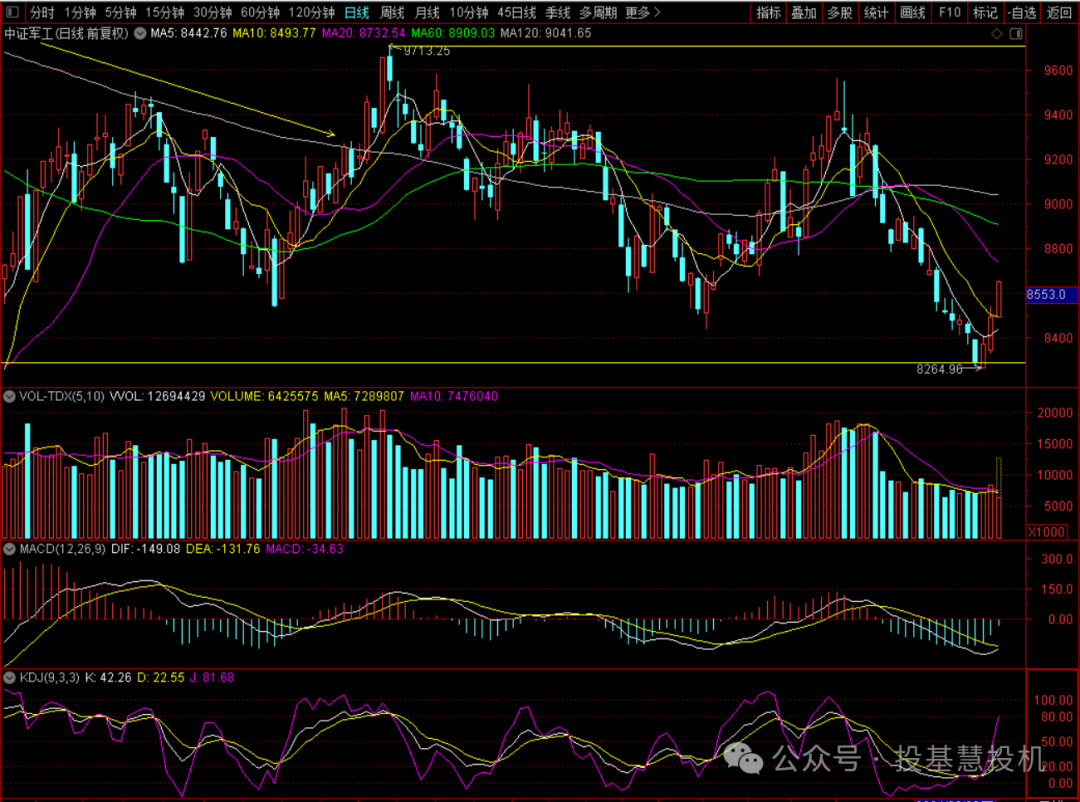Click the MA5: 8442.76 label
This screenshot has width=1080, height=802.
click(x=189, y=33)
